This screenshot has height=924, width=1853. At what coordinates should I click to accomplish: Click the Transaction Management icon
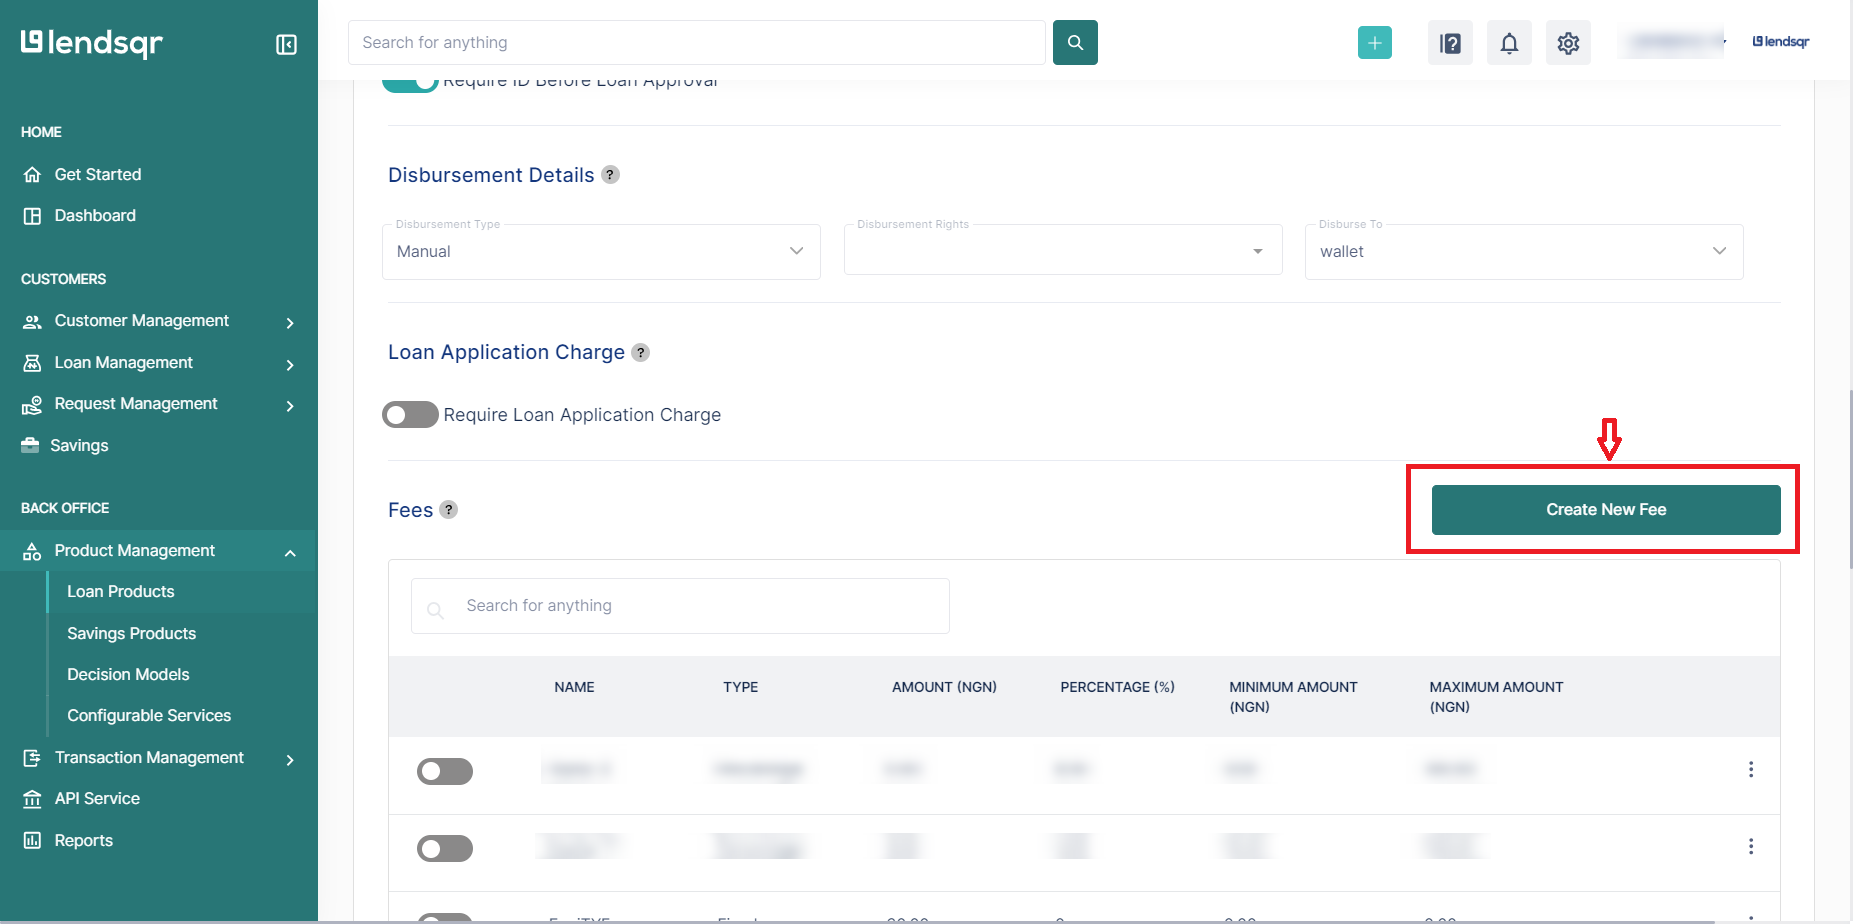click(x=32, y=758)
